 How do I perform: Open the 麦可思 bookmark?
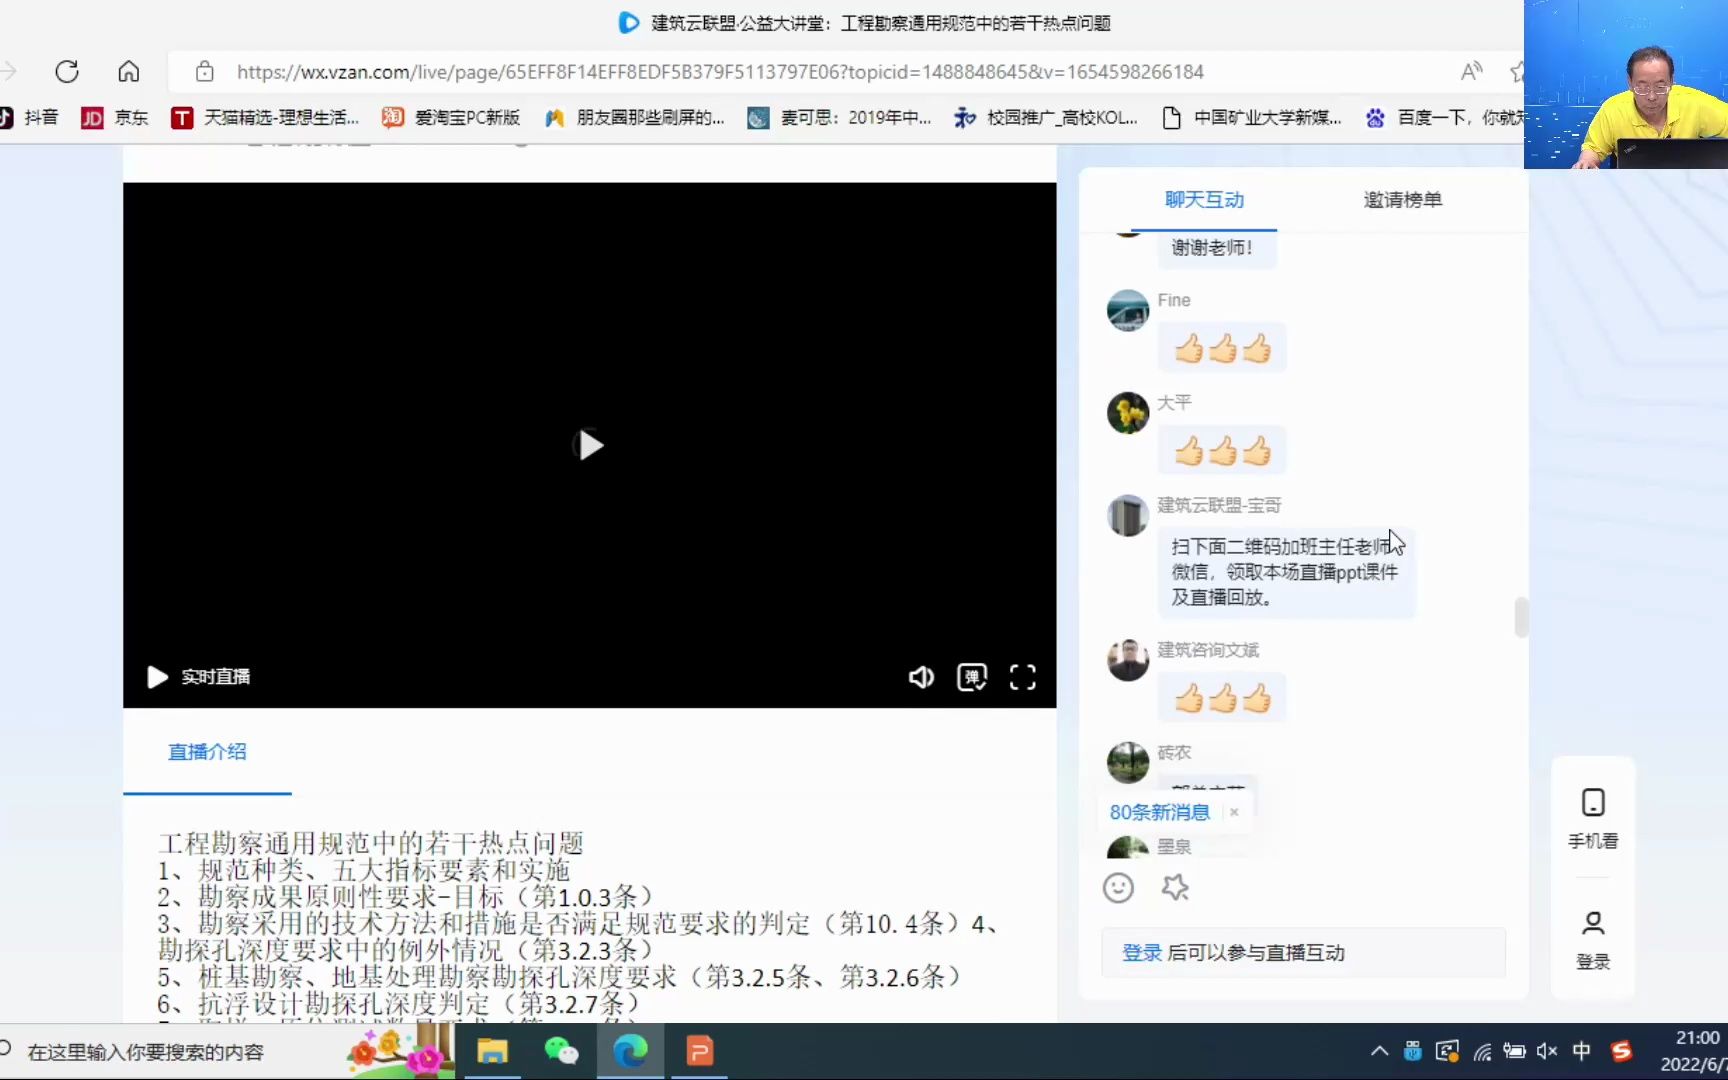coord(839,118)
